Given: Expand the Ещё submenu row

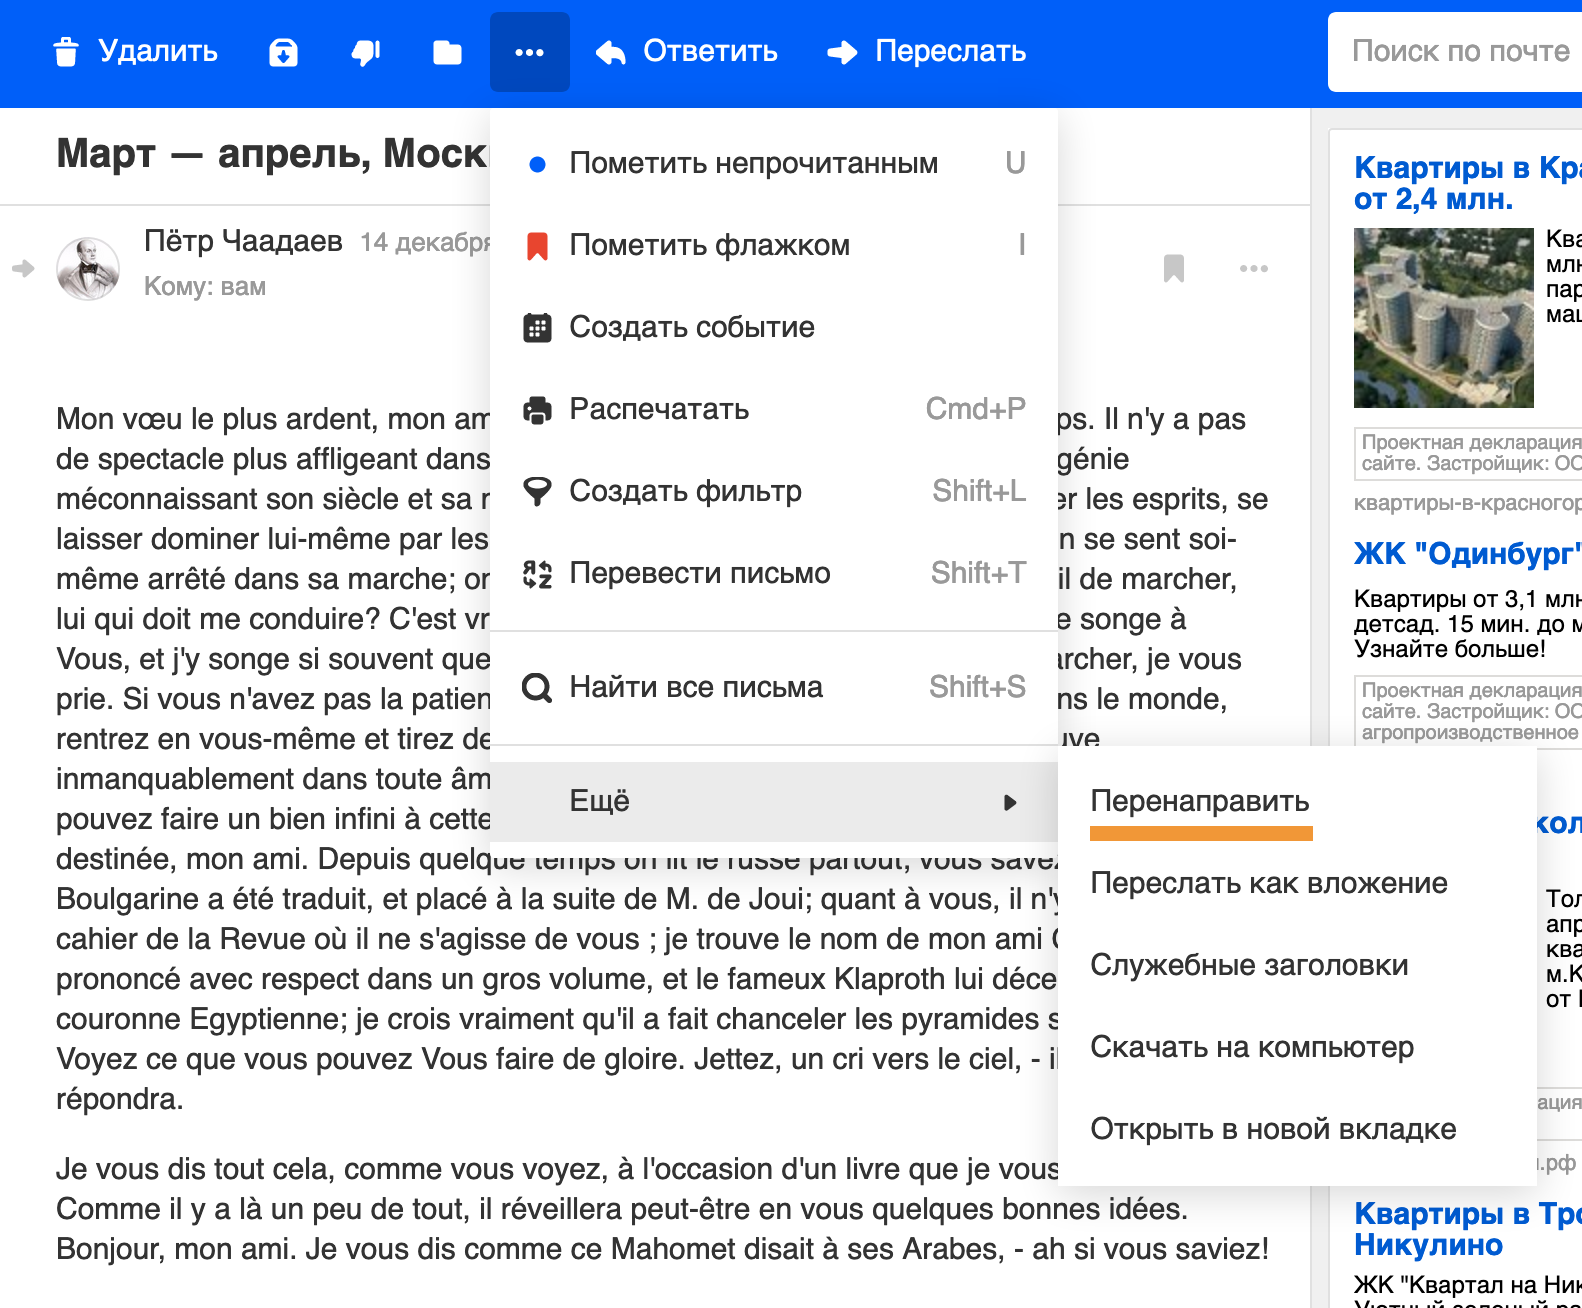Looking at the screenshot, I should (x=774, y=801).
